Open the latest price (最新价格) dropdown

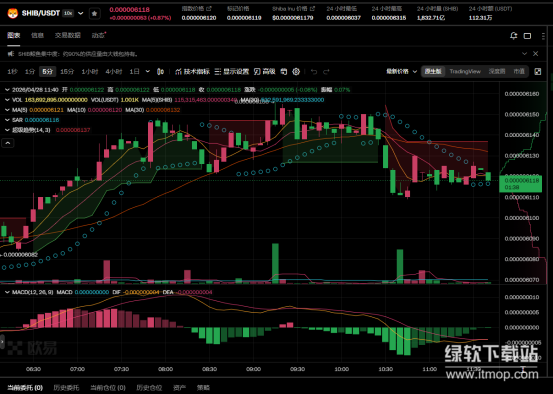point(401,72)
